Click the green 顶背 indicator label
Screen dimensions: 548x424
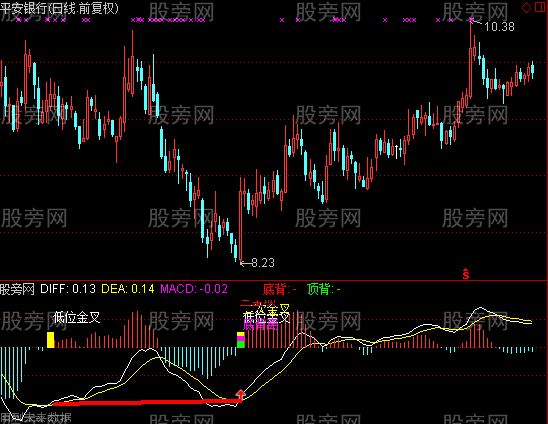click(x=324, y=289)
